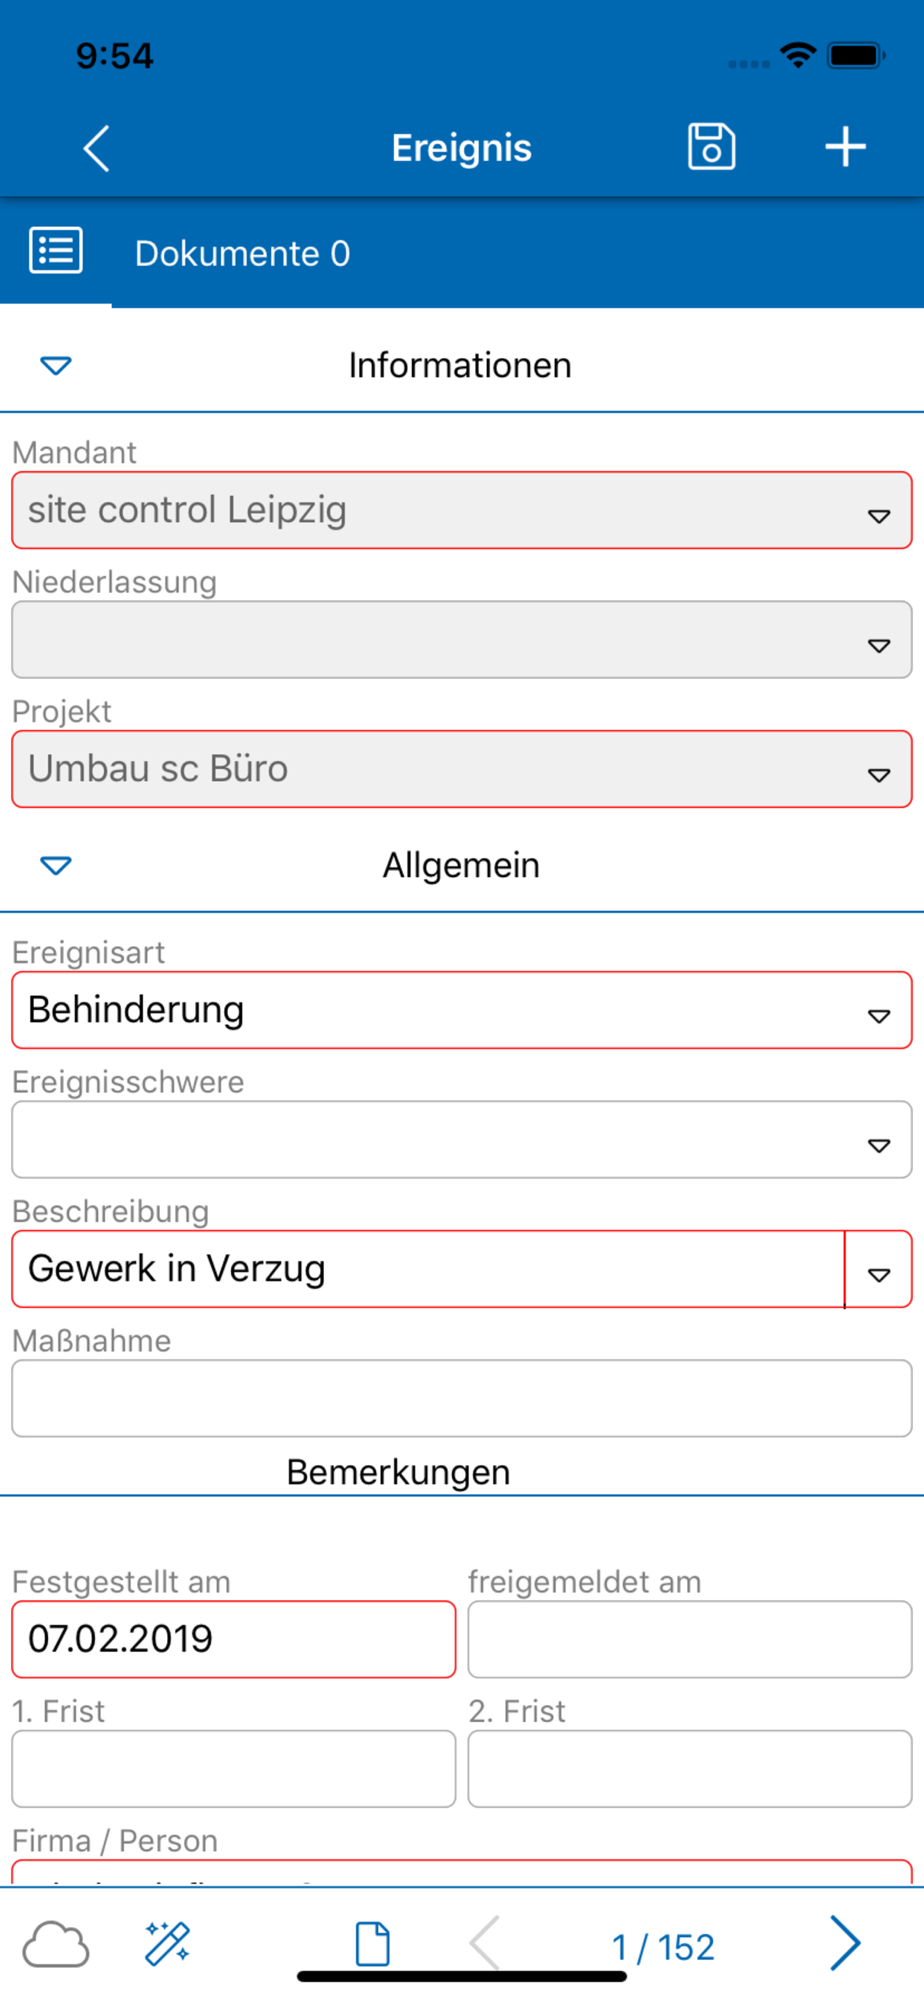Click the cloud sync icon

[x=56, y=1945]
